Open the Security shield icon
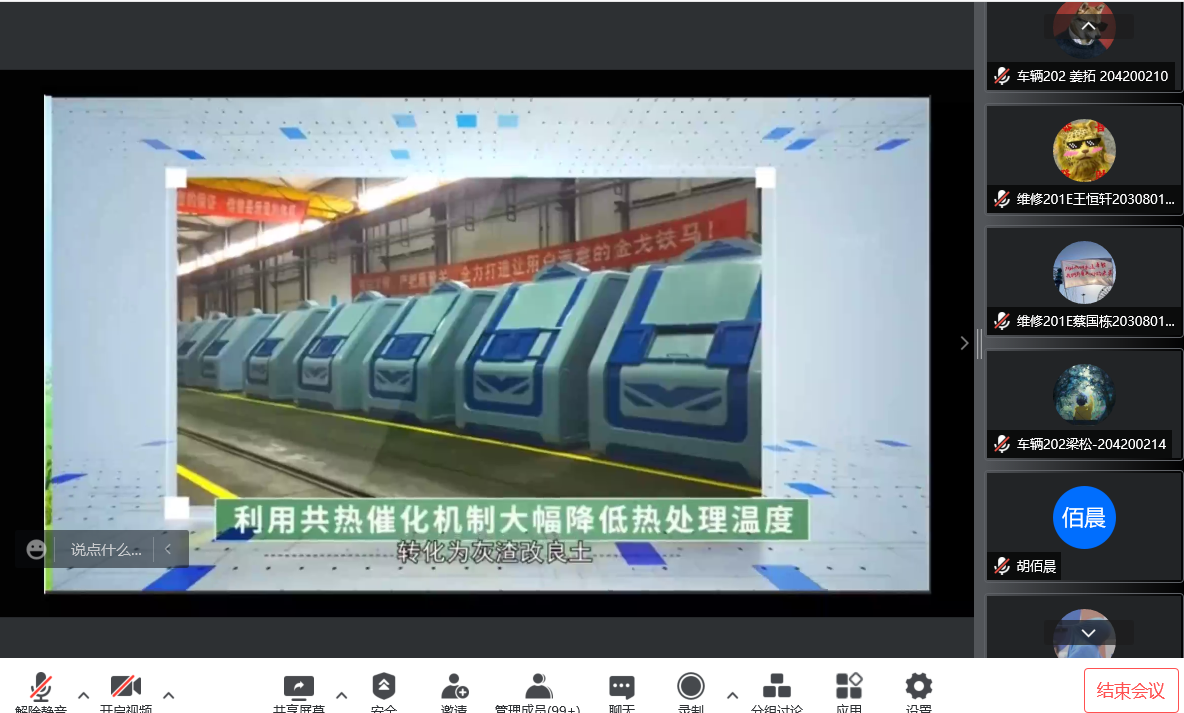This screenshot has width=1184, height=713. (383, 688)
